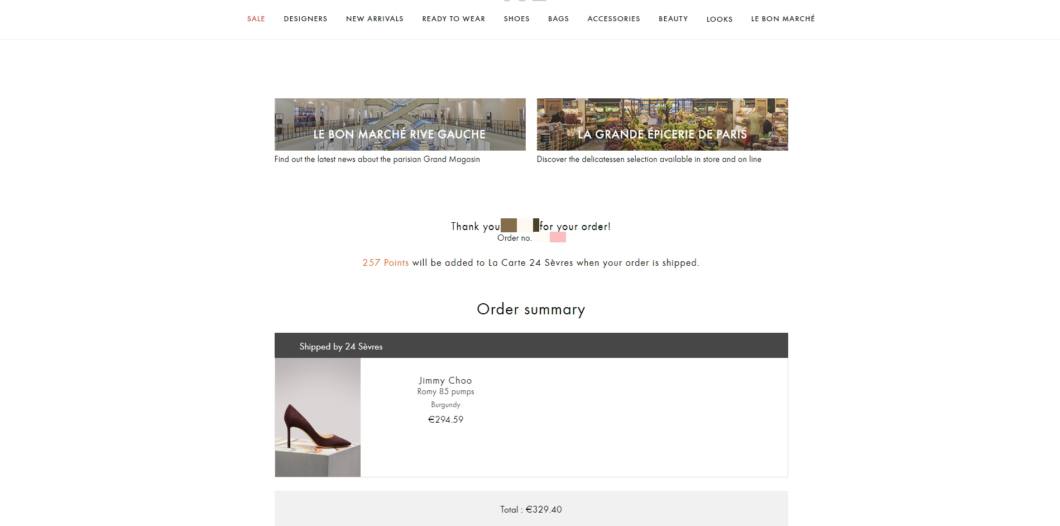Click the burgundy pump product image
This screenshot has width=1060, height=526.
click(318, 417)
